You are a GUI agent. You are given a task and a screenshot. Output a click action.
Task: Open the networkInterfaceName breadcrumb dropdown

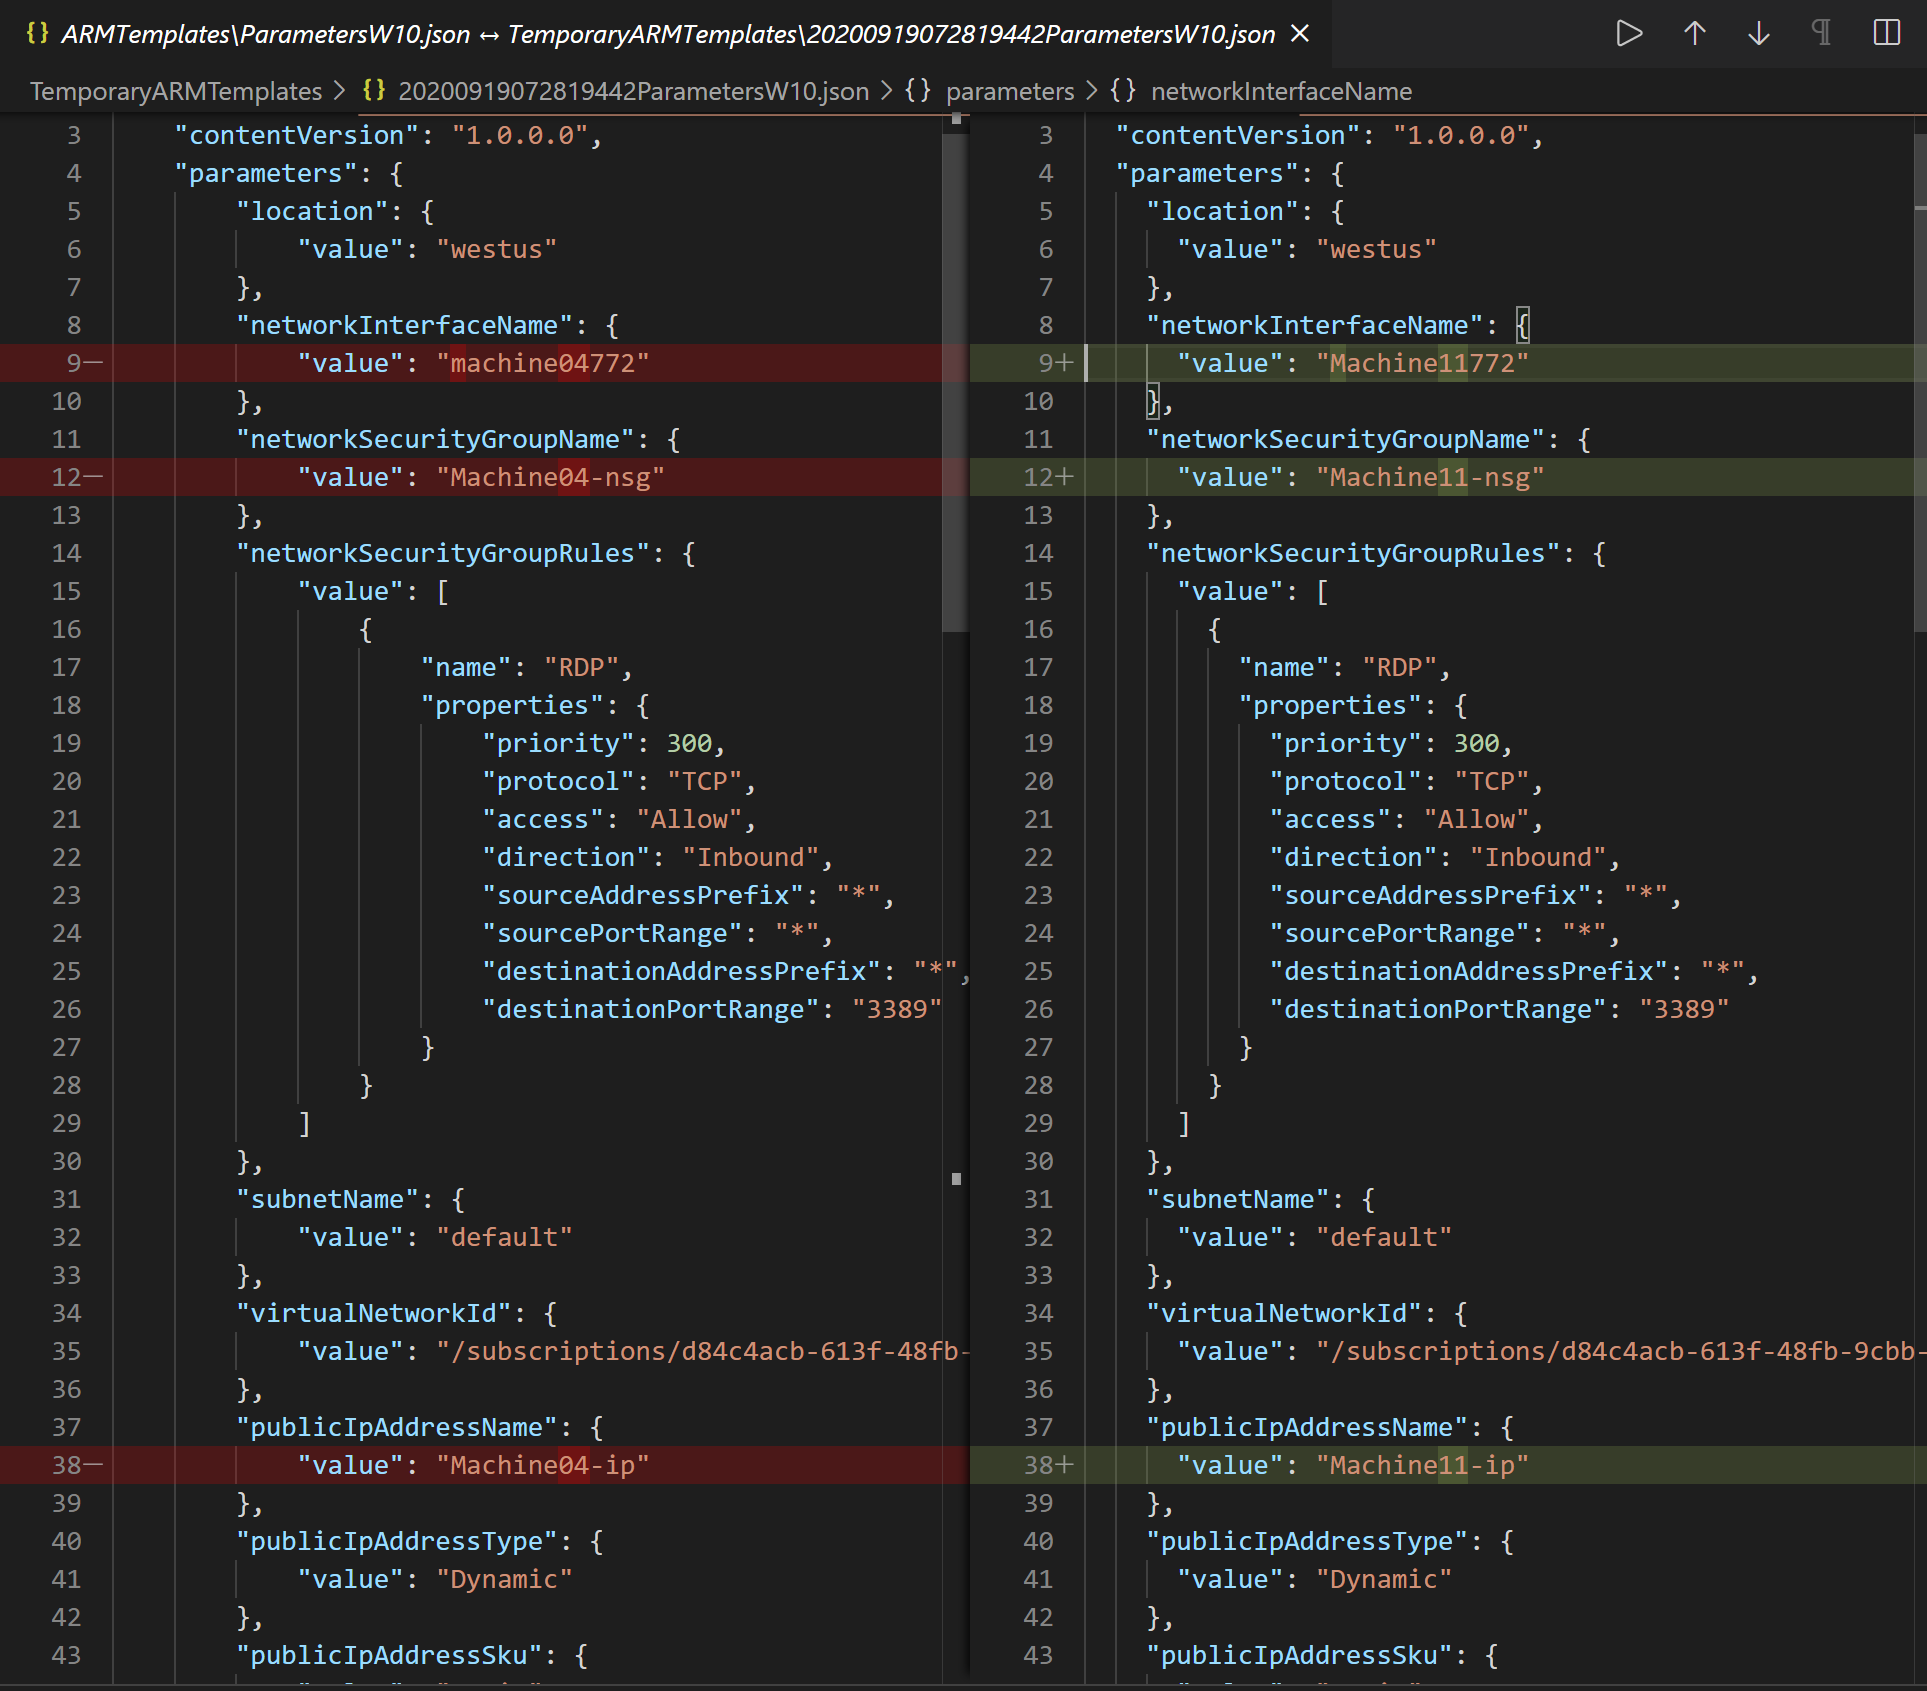1281,91
